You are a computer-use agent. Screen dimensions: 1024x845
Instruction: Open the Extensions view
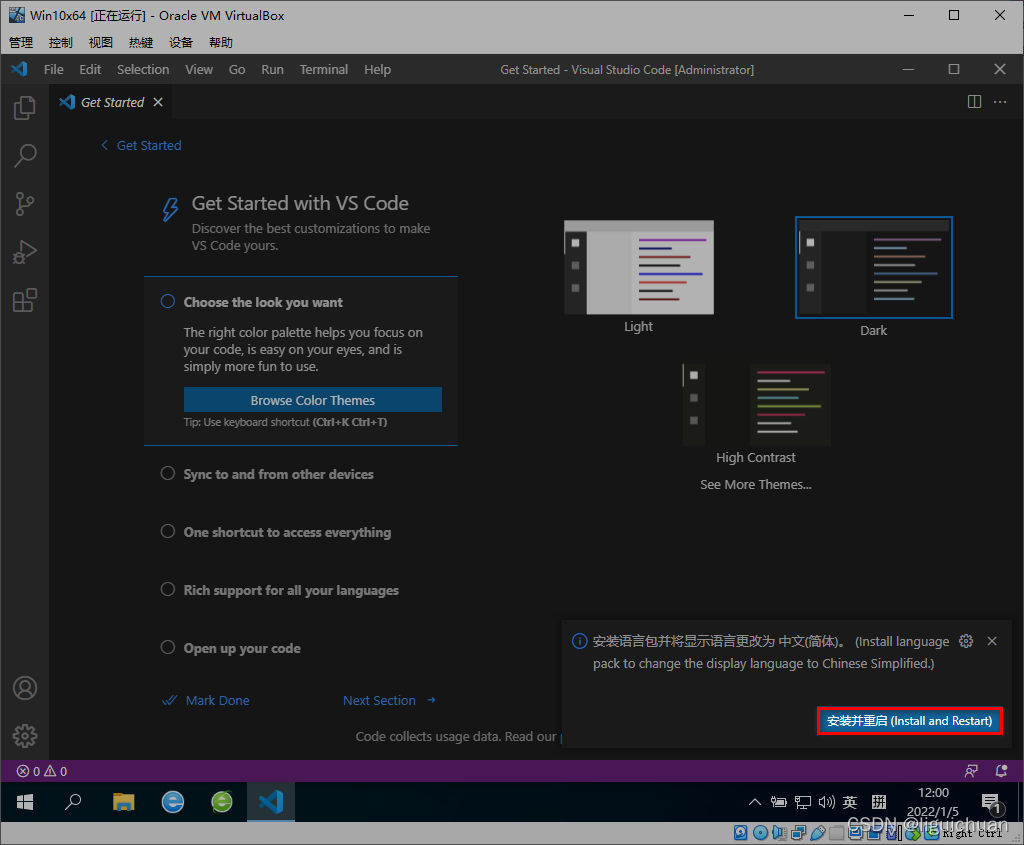[x=25, y=300]
